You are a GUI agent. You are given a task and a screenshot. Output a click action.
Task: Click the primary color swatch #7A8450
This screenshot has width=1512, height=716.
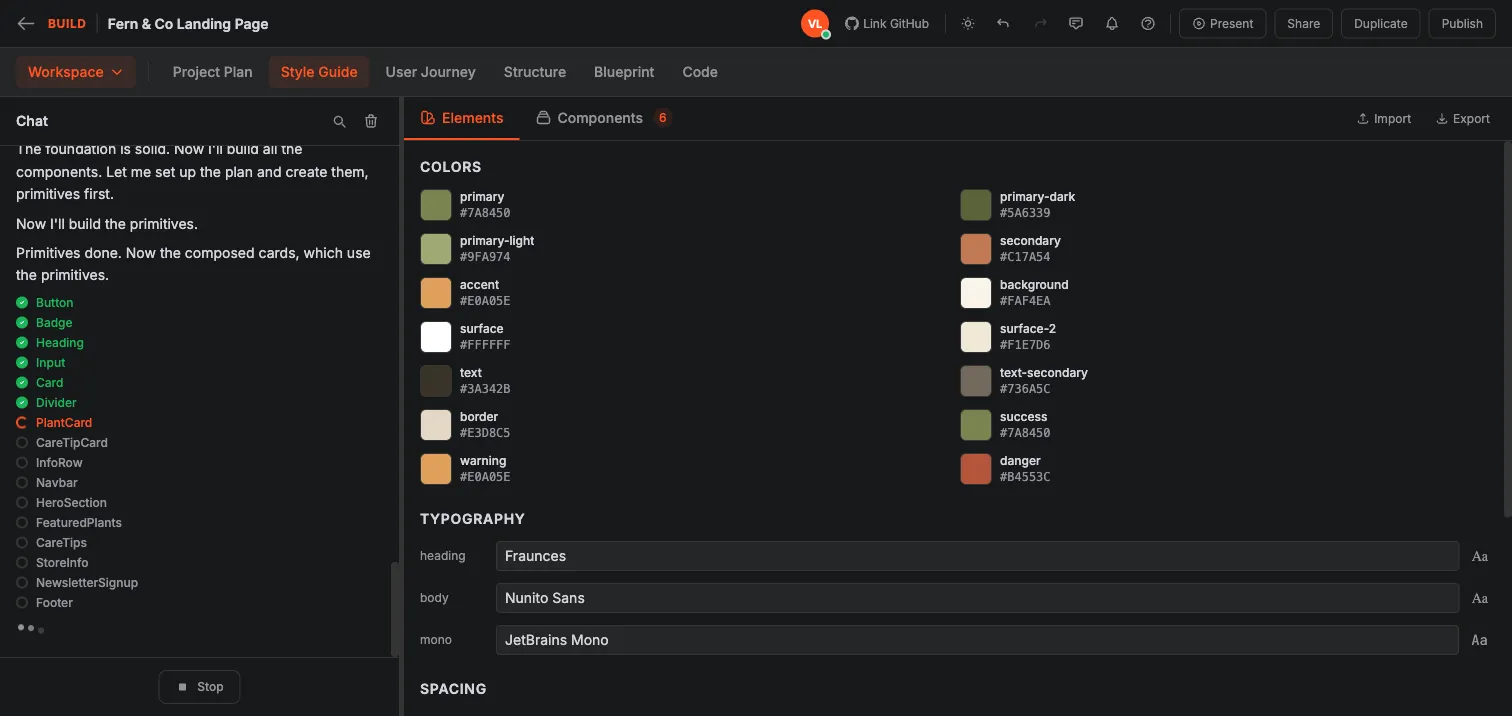coord(436,205)
